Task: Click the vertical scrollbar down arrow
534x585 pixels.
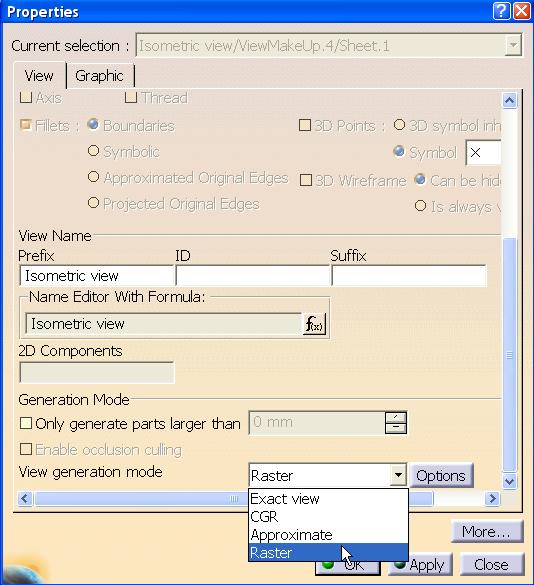Action: [509, 481]
